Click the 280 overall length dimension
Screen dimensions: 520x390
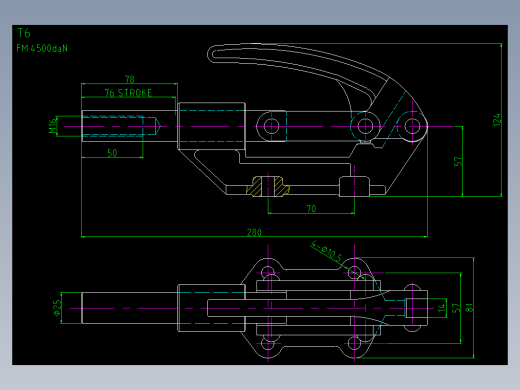254,232
